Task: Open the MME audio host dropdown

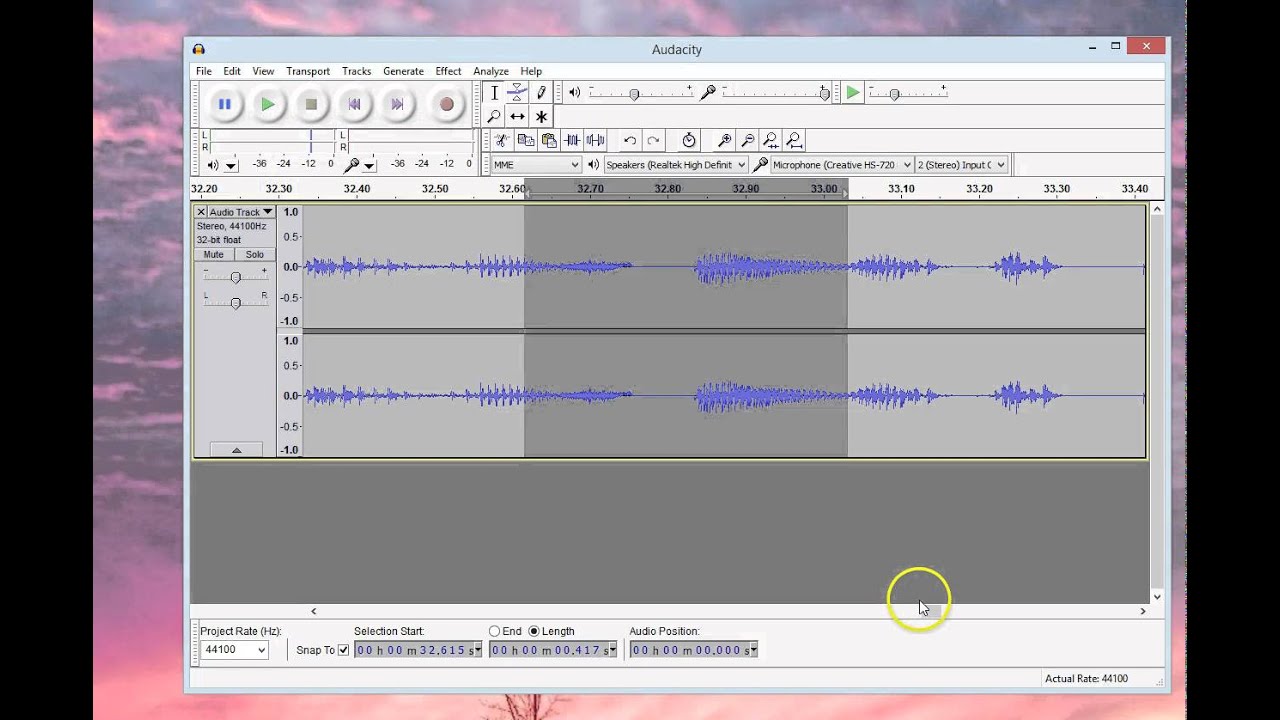Action: [x=536, y=164]
